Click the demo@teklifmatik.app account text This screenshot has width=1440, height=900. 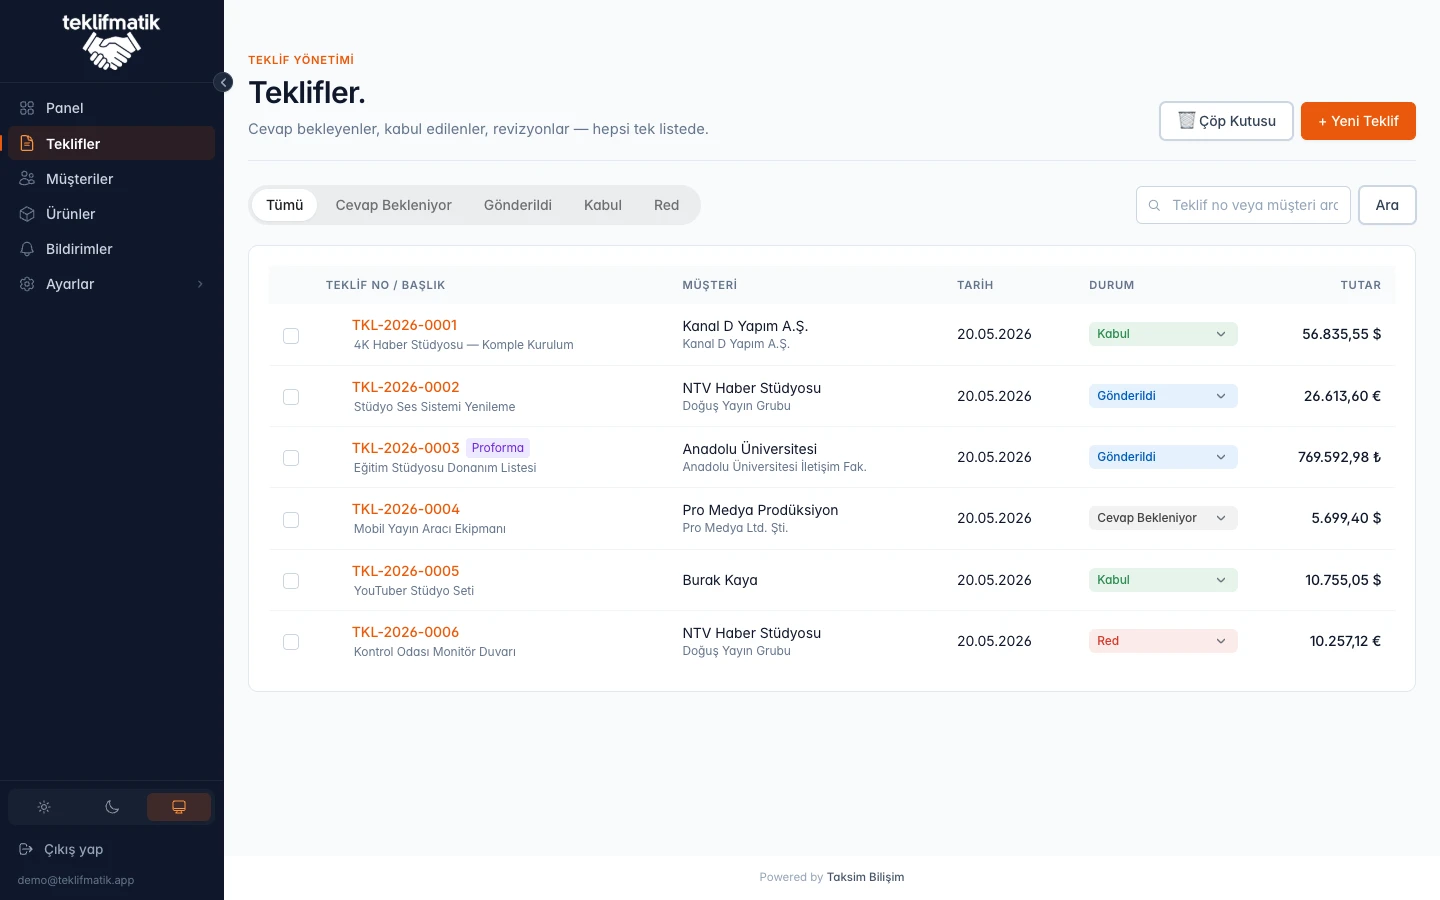click(x=76, y=880)
